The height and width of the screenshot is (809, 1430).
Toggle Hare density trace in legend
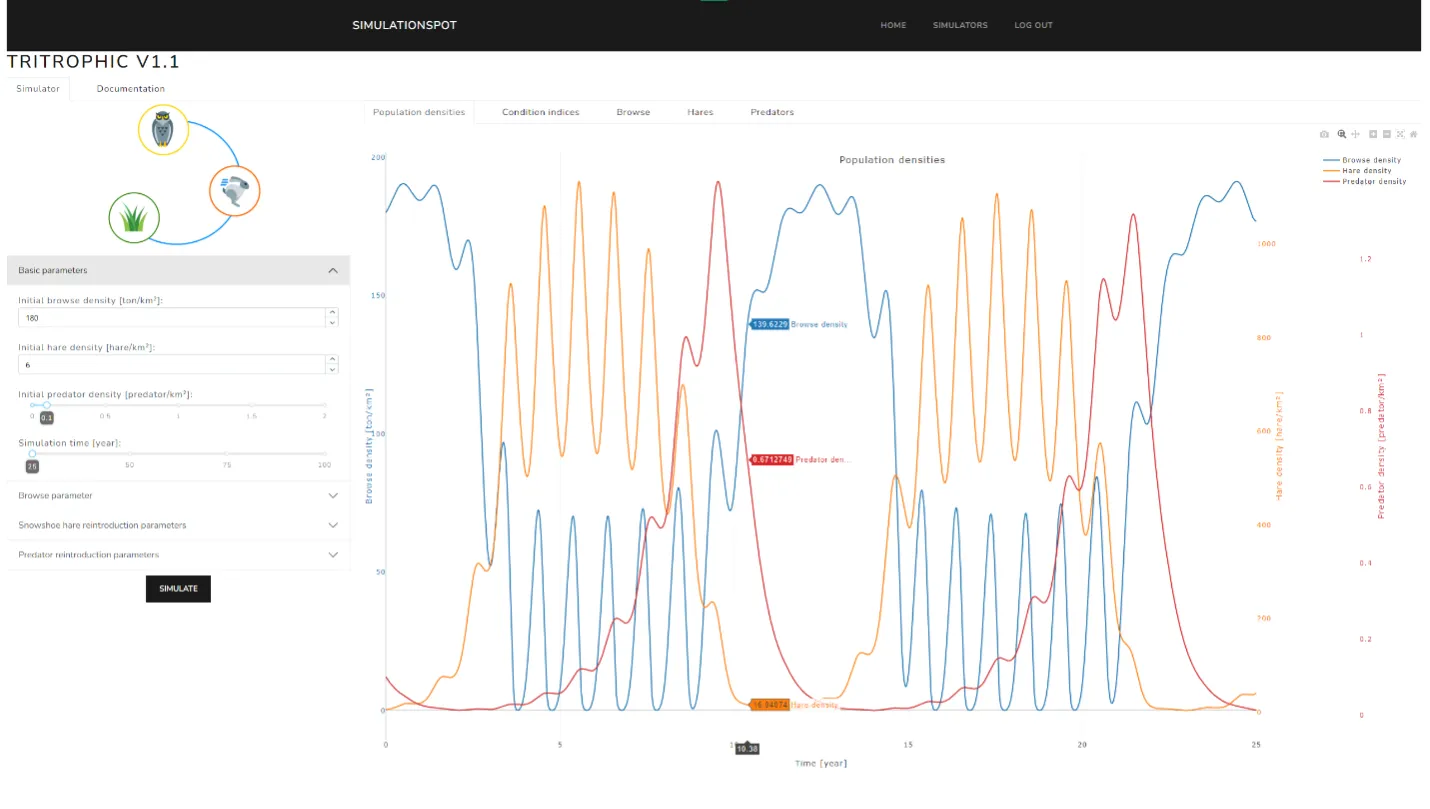(1357, 170)
